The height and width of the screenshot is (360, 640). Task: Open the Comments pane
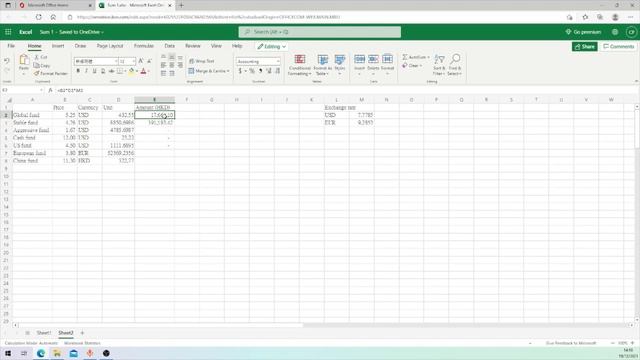618,47
